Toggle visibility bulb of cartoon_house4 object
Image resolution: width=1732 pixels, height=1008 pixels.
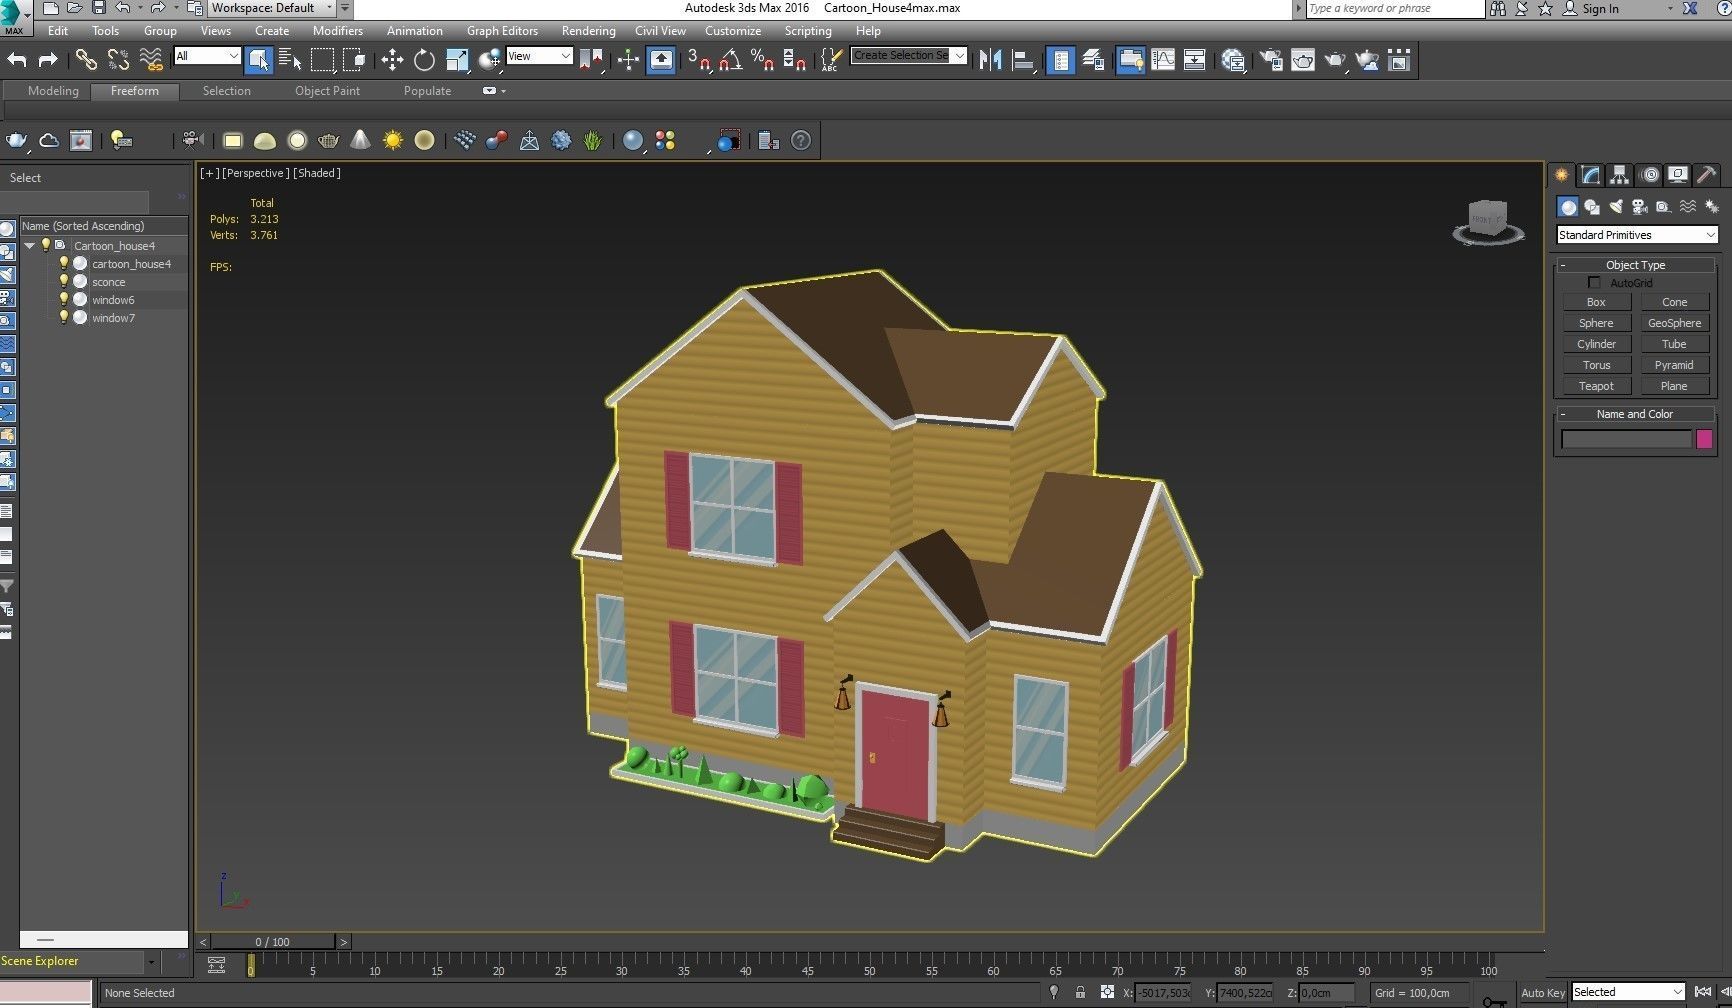point(64,264)
